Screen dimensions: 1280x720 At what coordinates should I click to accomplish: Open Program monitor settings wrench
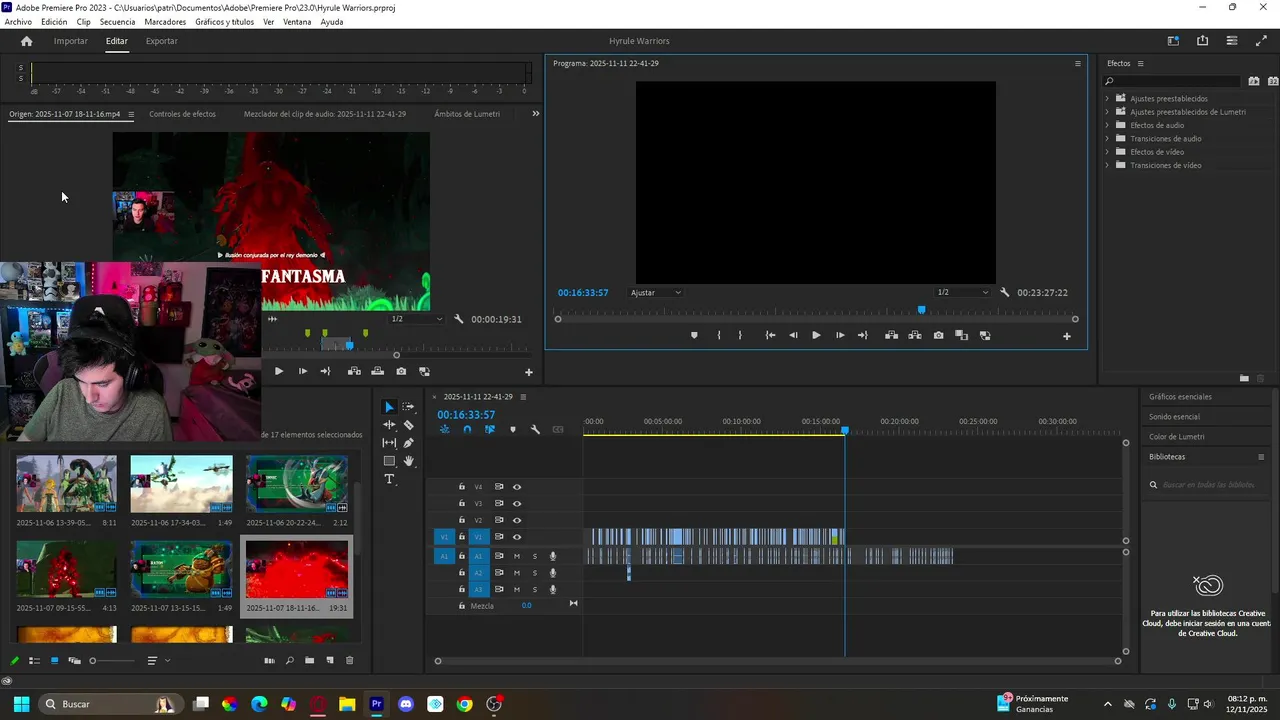[1004, 293]
